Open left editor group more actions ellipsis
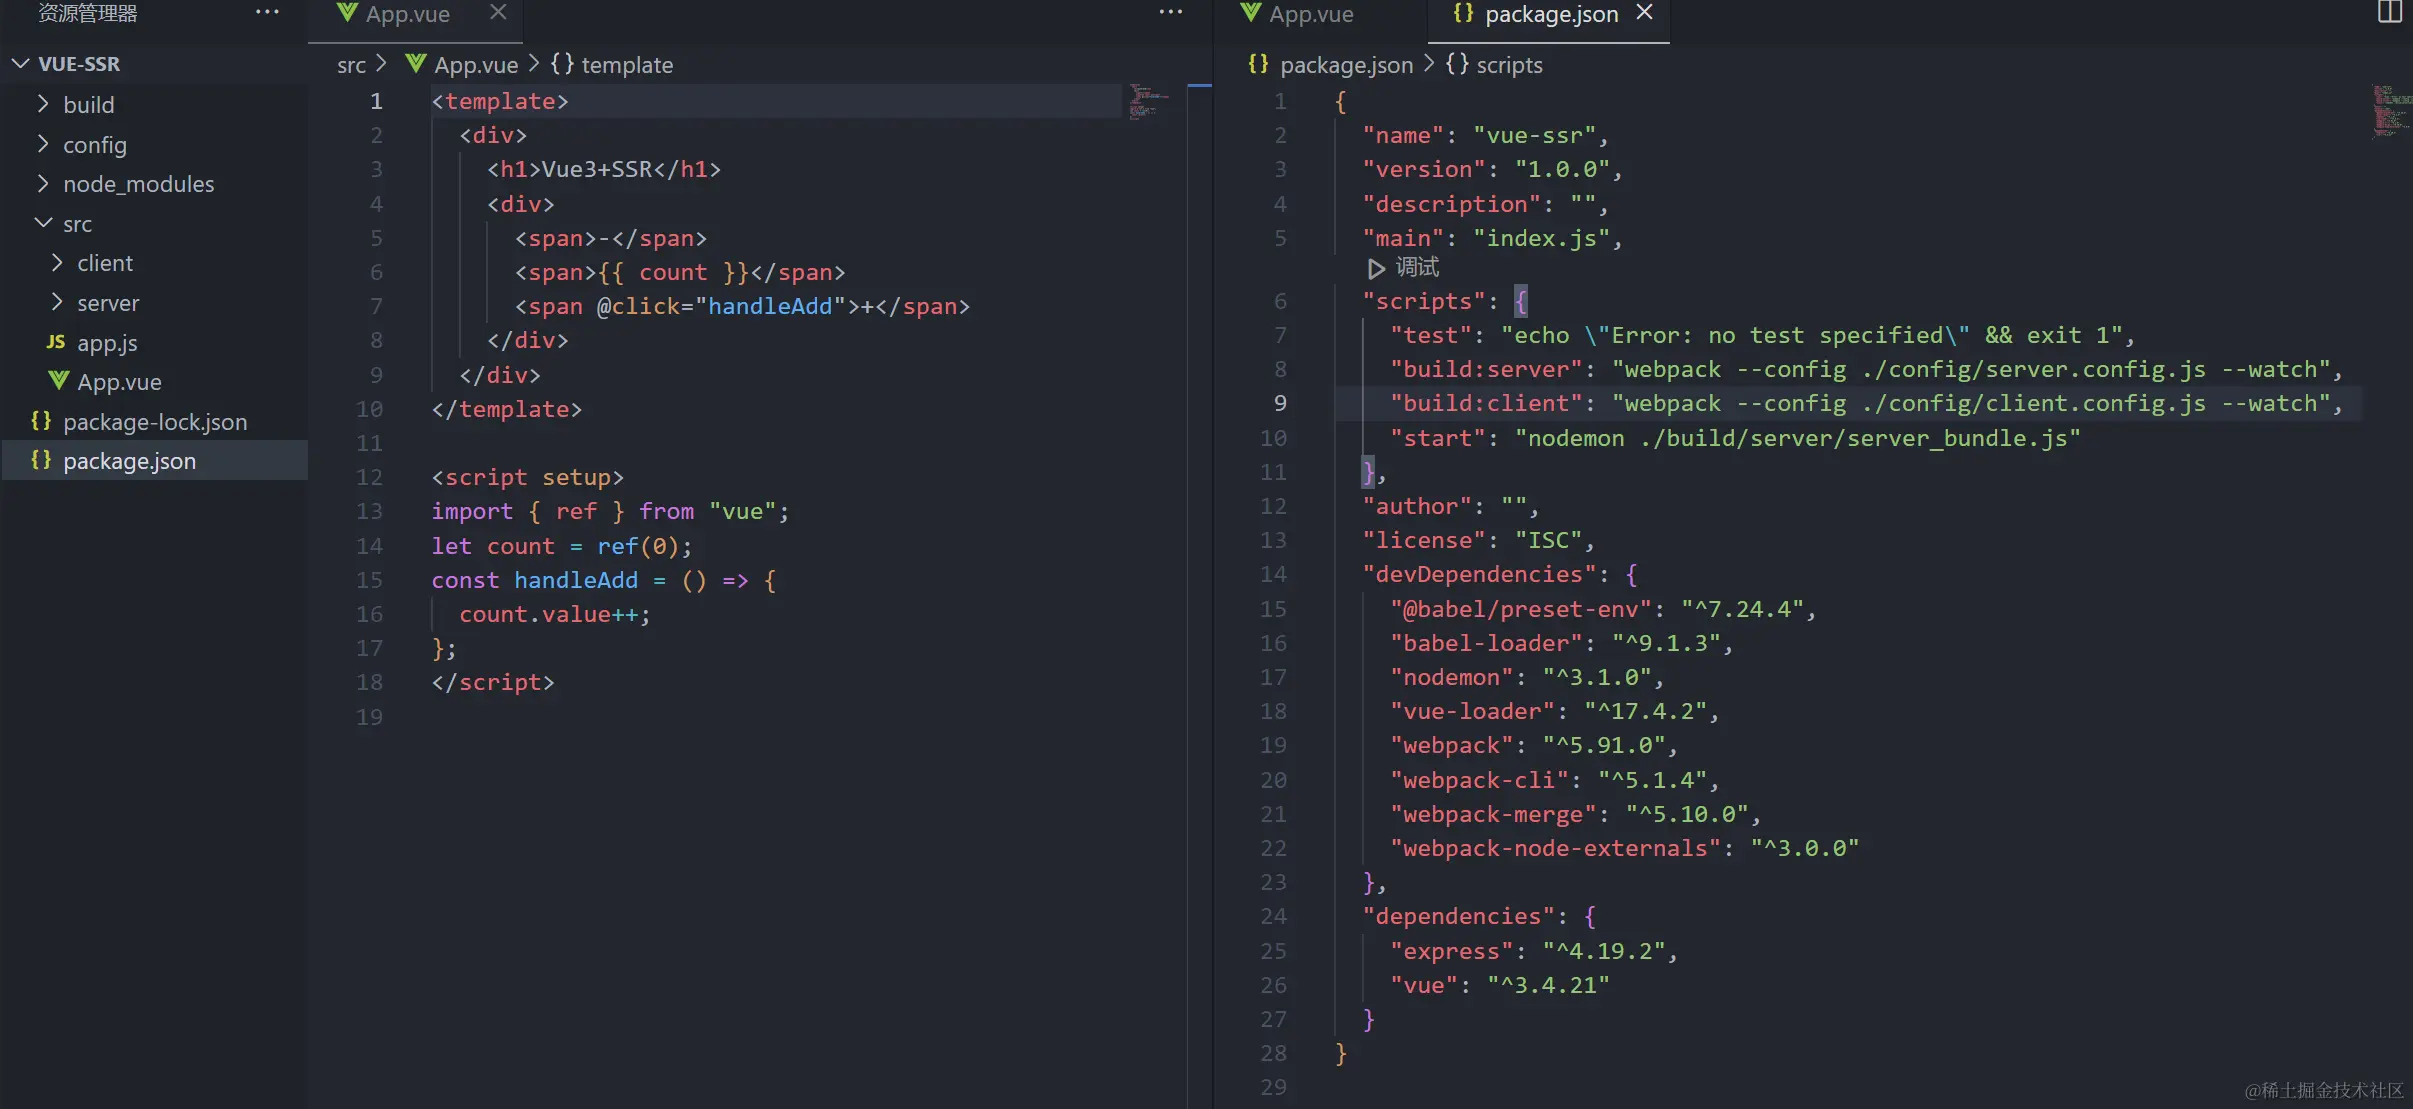 [1170, 13]
